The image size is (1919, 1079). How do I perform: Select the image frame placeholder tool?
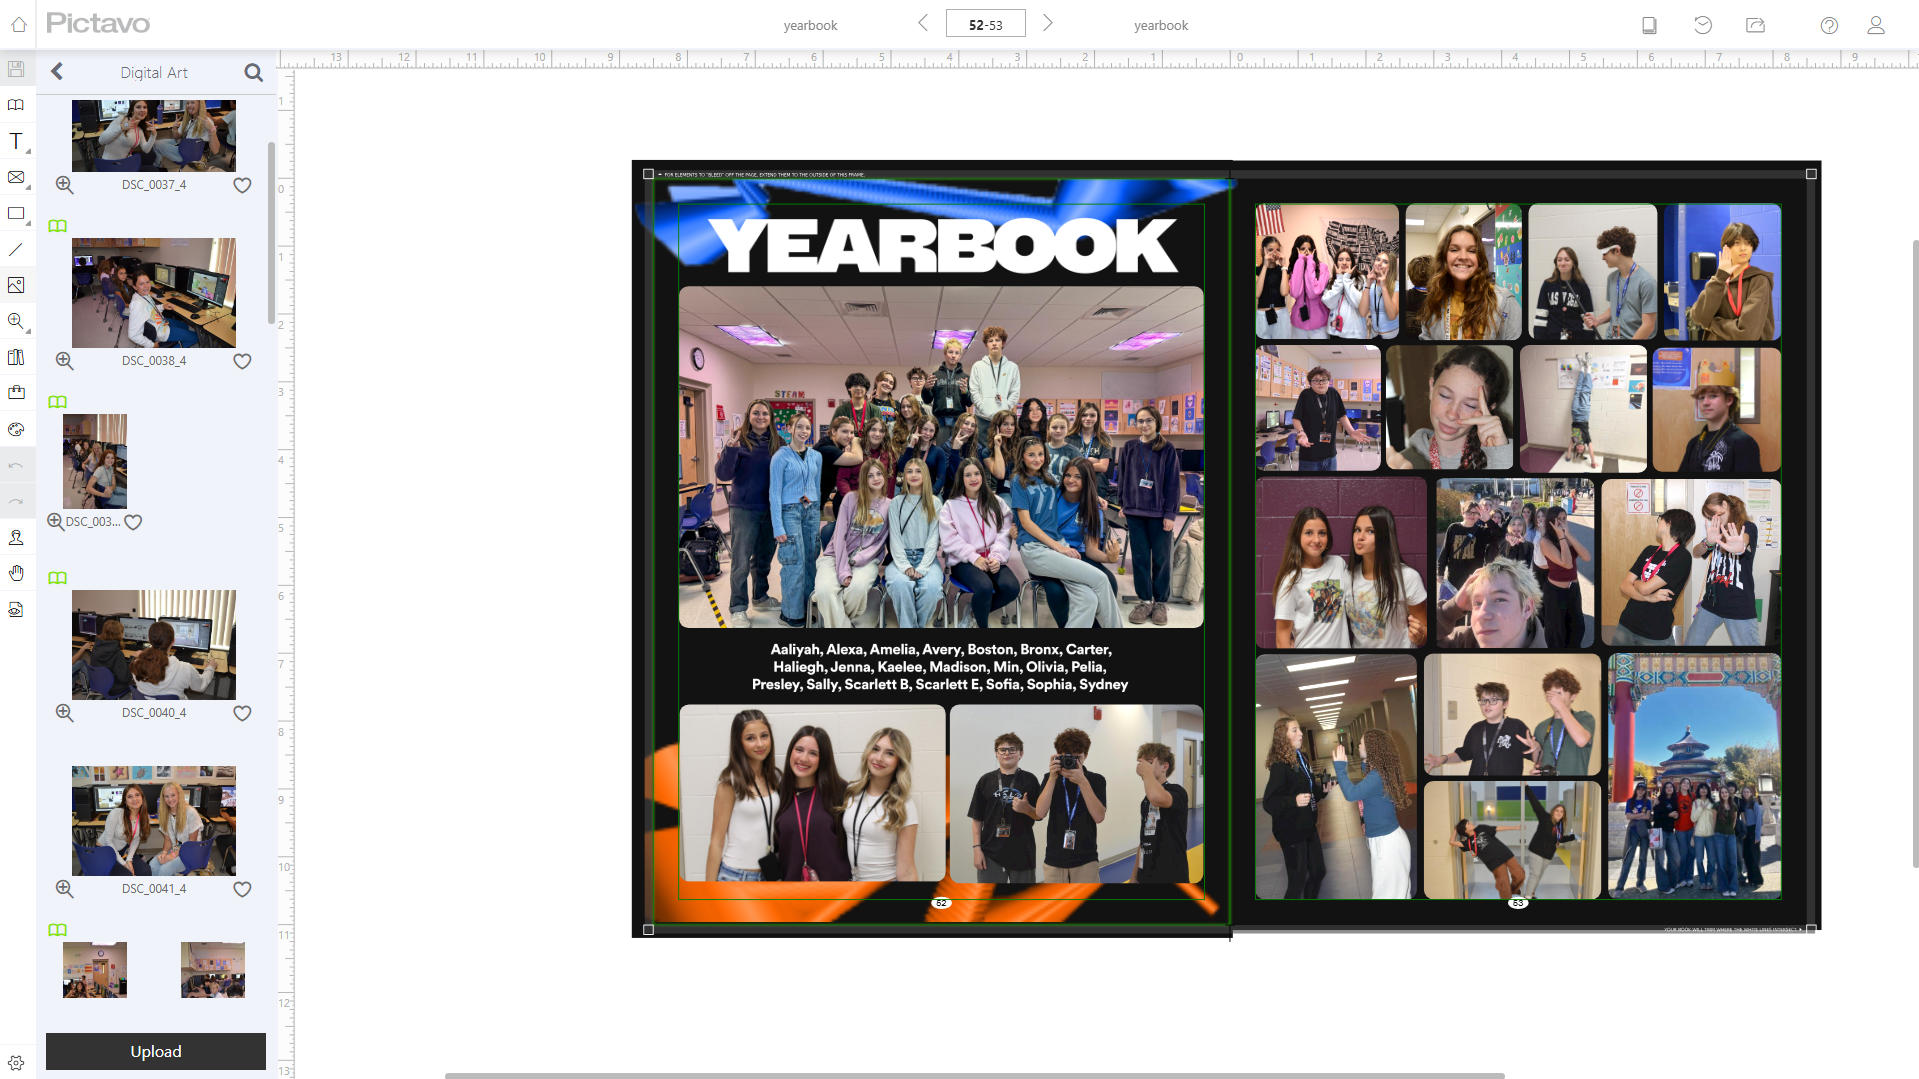click(16, 177)
